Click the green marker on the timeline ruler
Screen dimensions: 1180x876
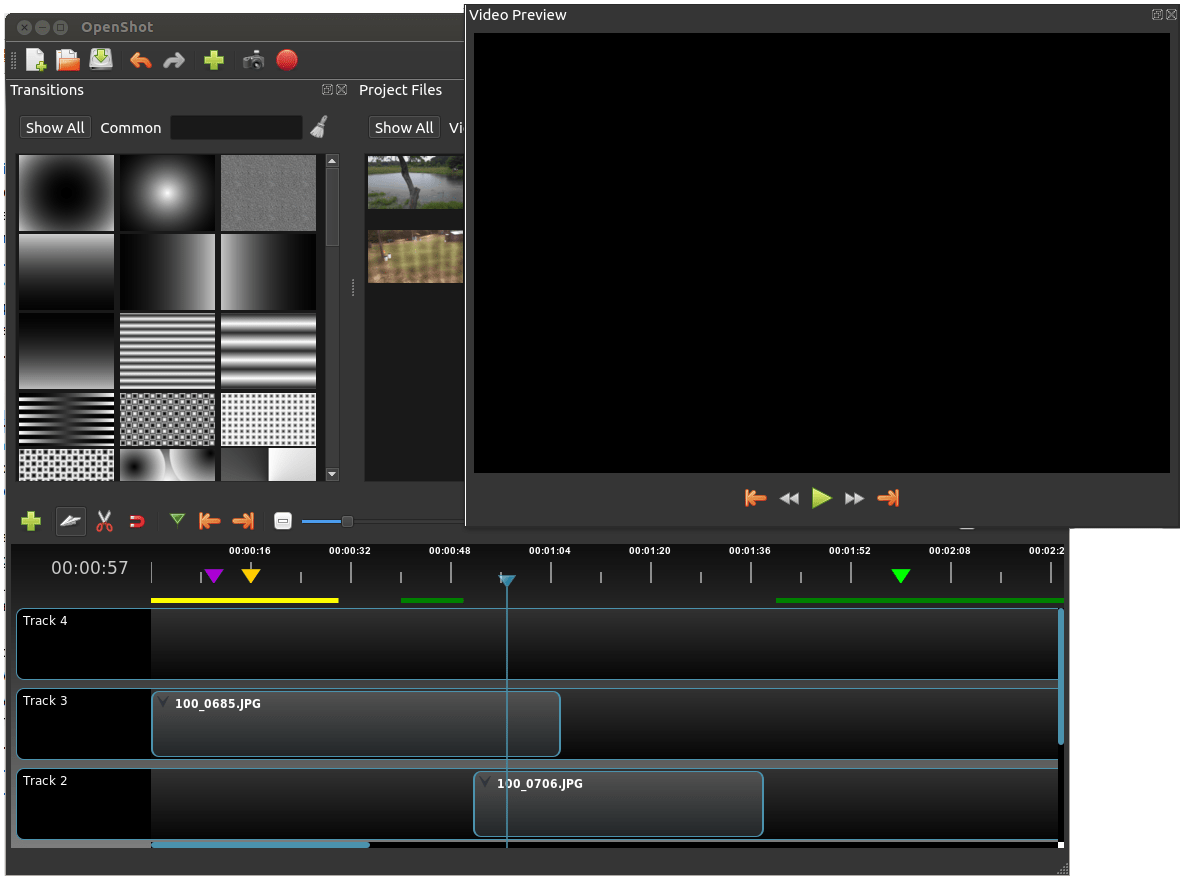(x=901, y=576)
